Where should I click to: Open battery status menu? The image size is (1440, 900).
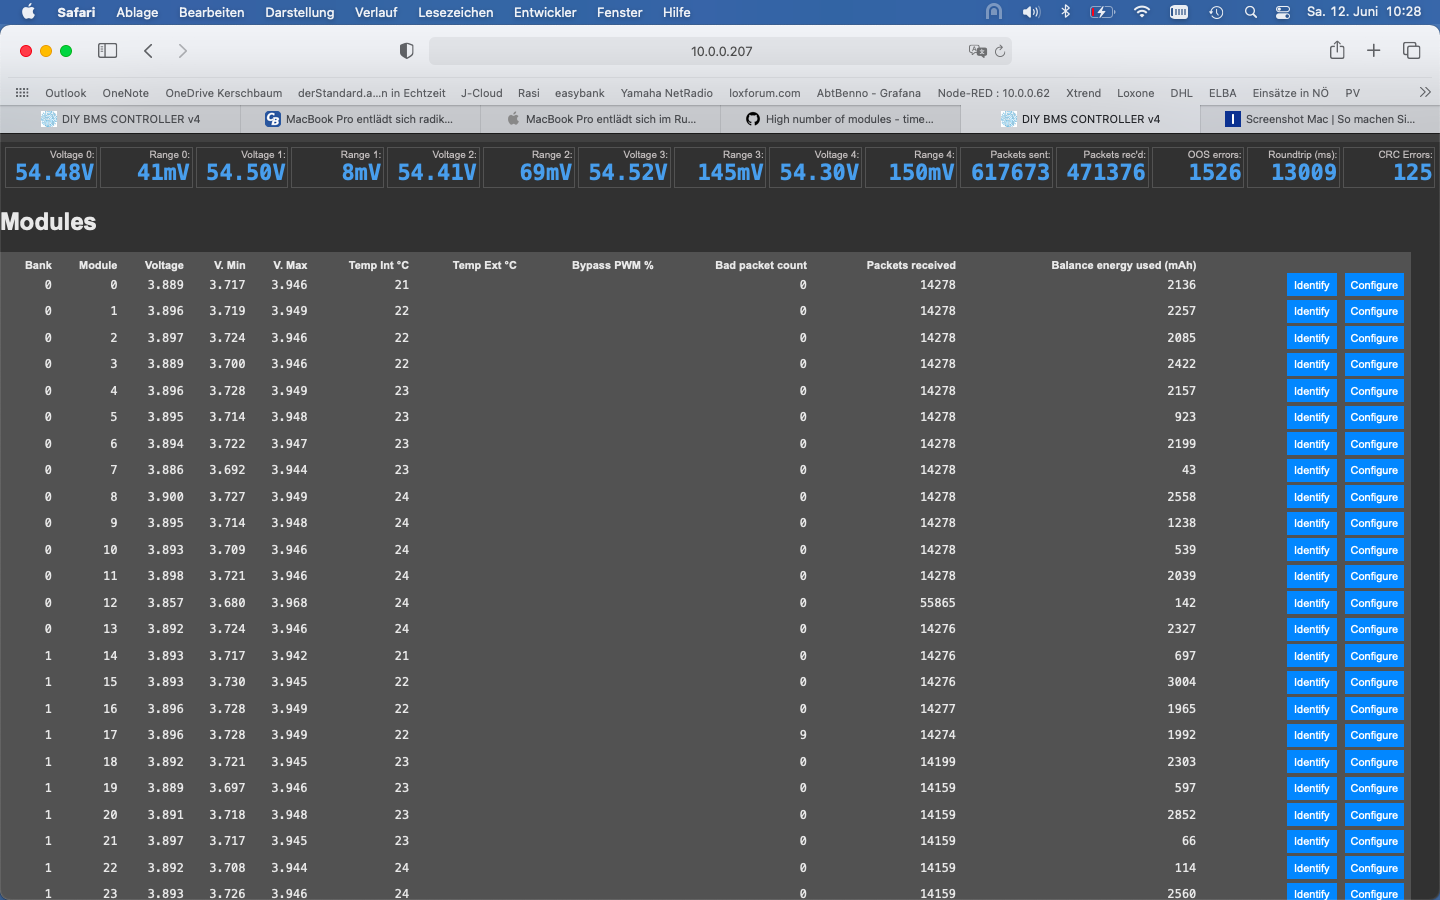pos(1102,12)
